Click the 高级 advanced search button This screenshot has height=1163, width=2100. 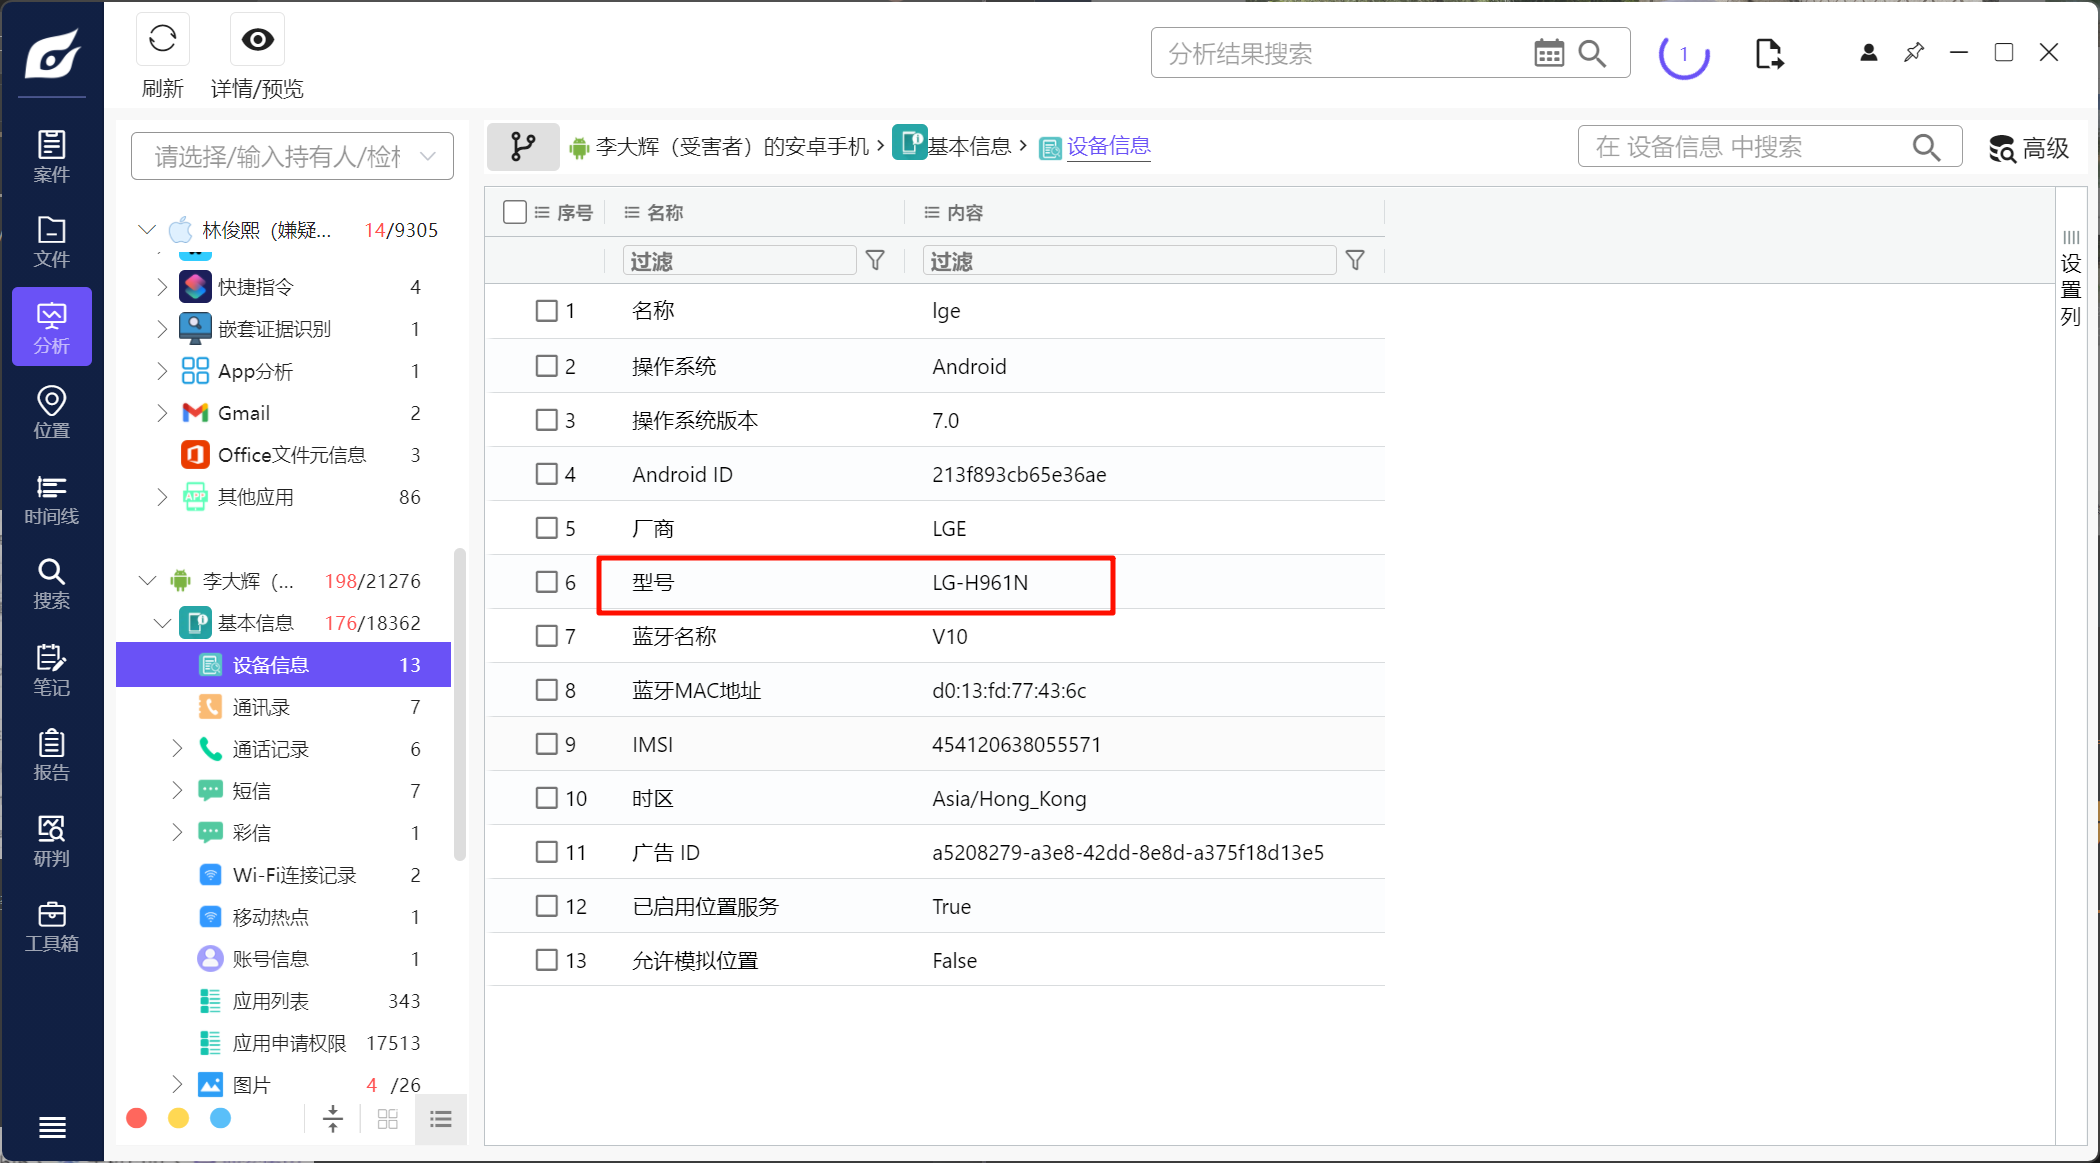pyautogui.click(x=2028, y=148)
